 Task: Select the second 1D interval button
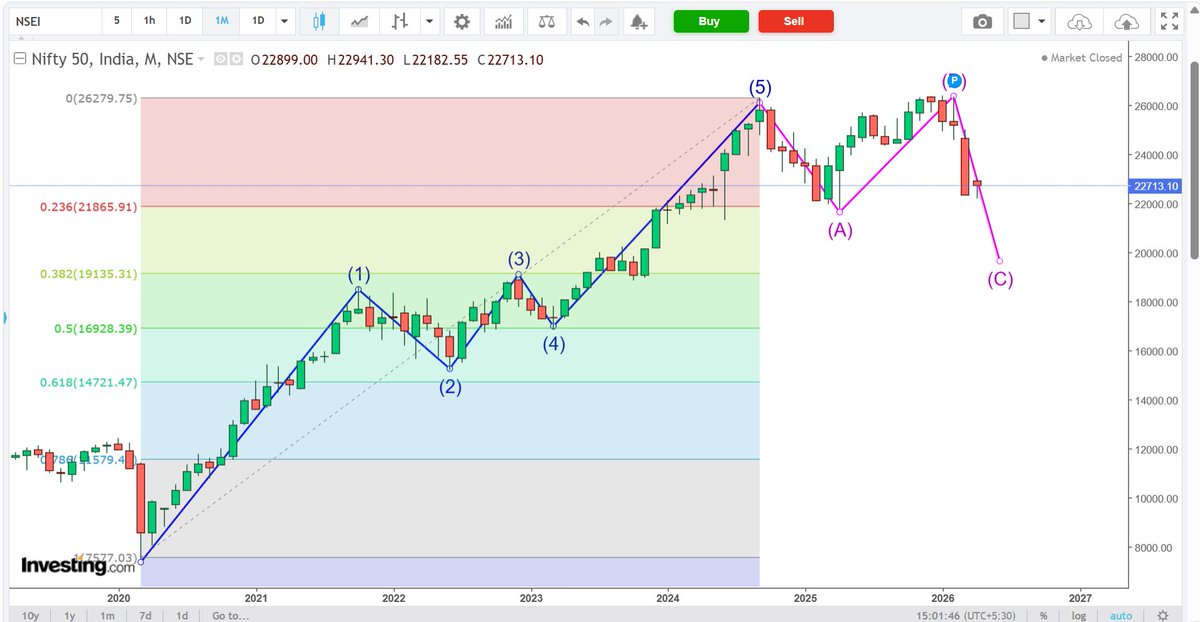[x=258, y=21]
